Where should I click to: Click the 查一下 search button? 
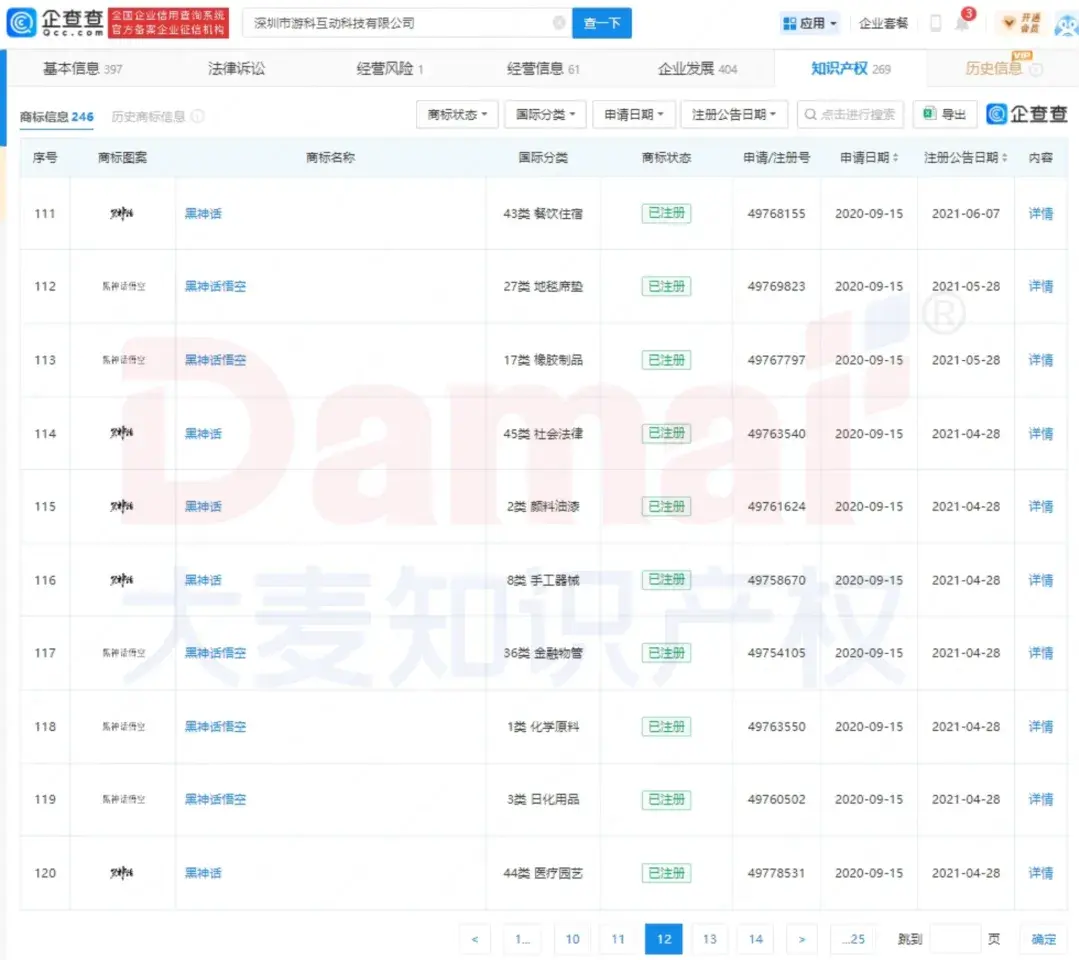602,23
